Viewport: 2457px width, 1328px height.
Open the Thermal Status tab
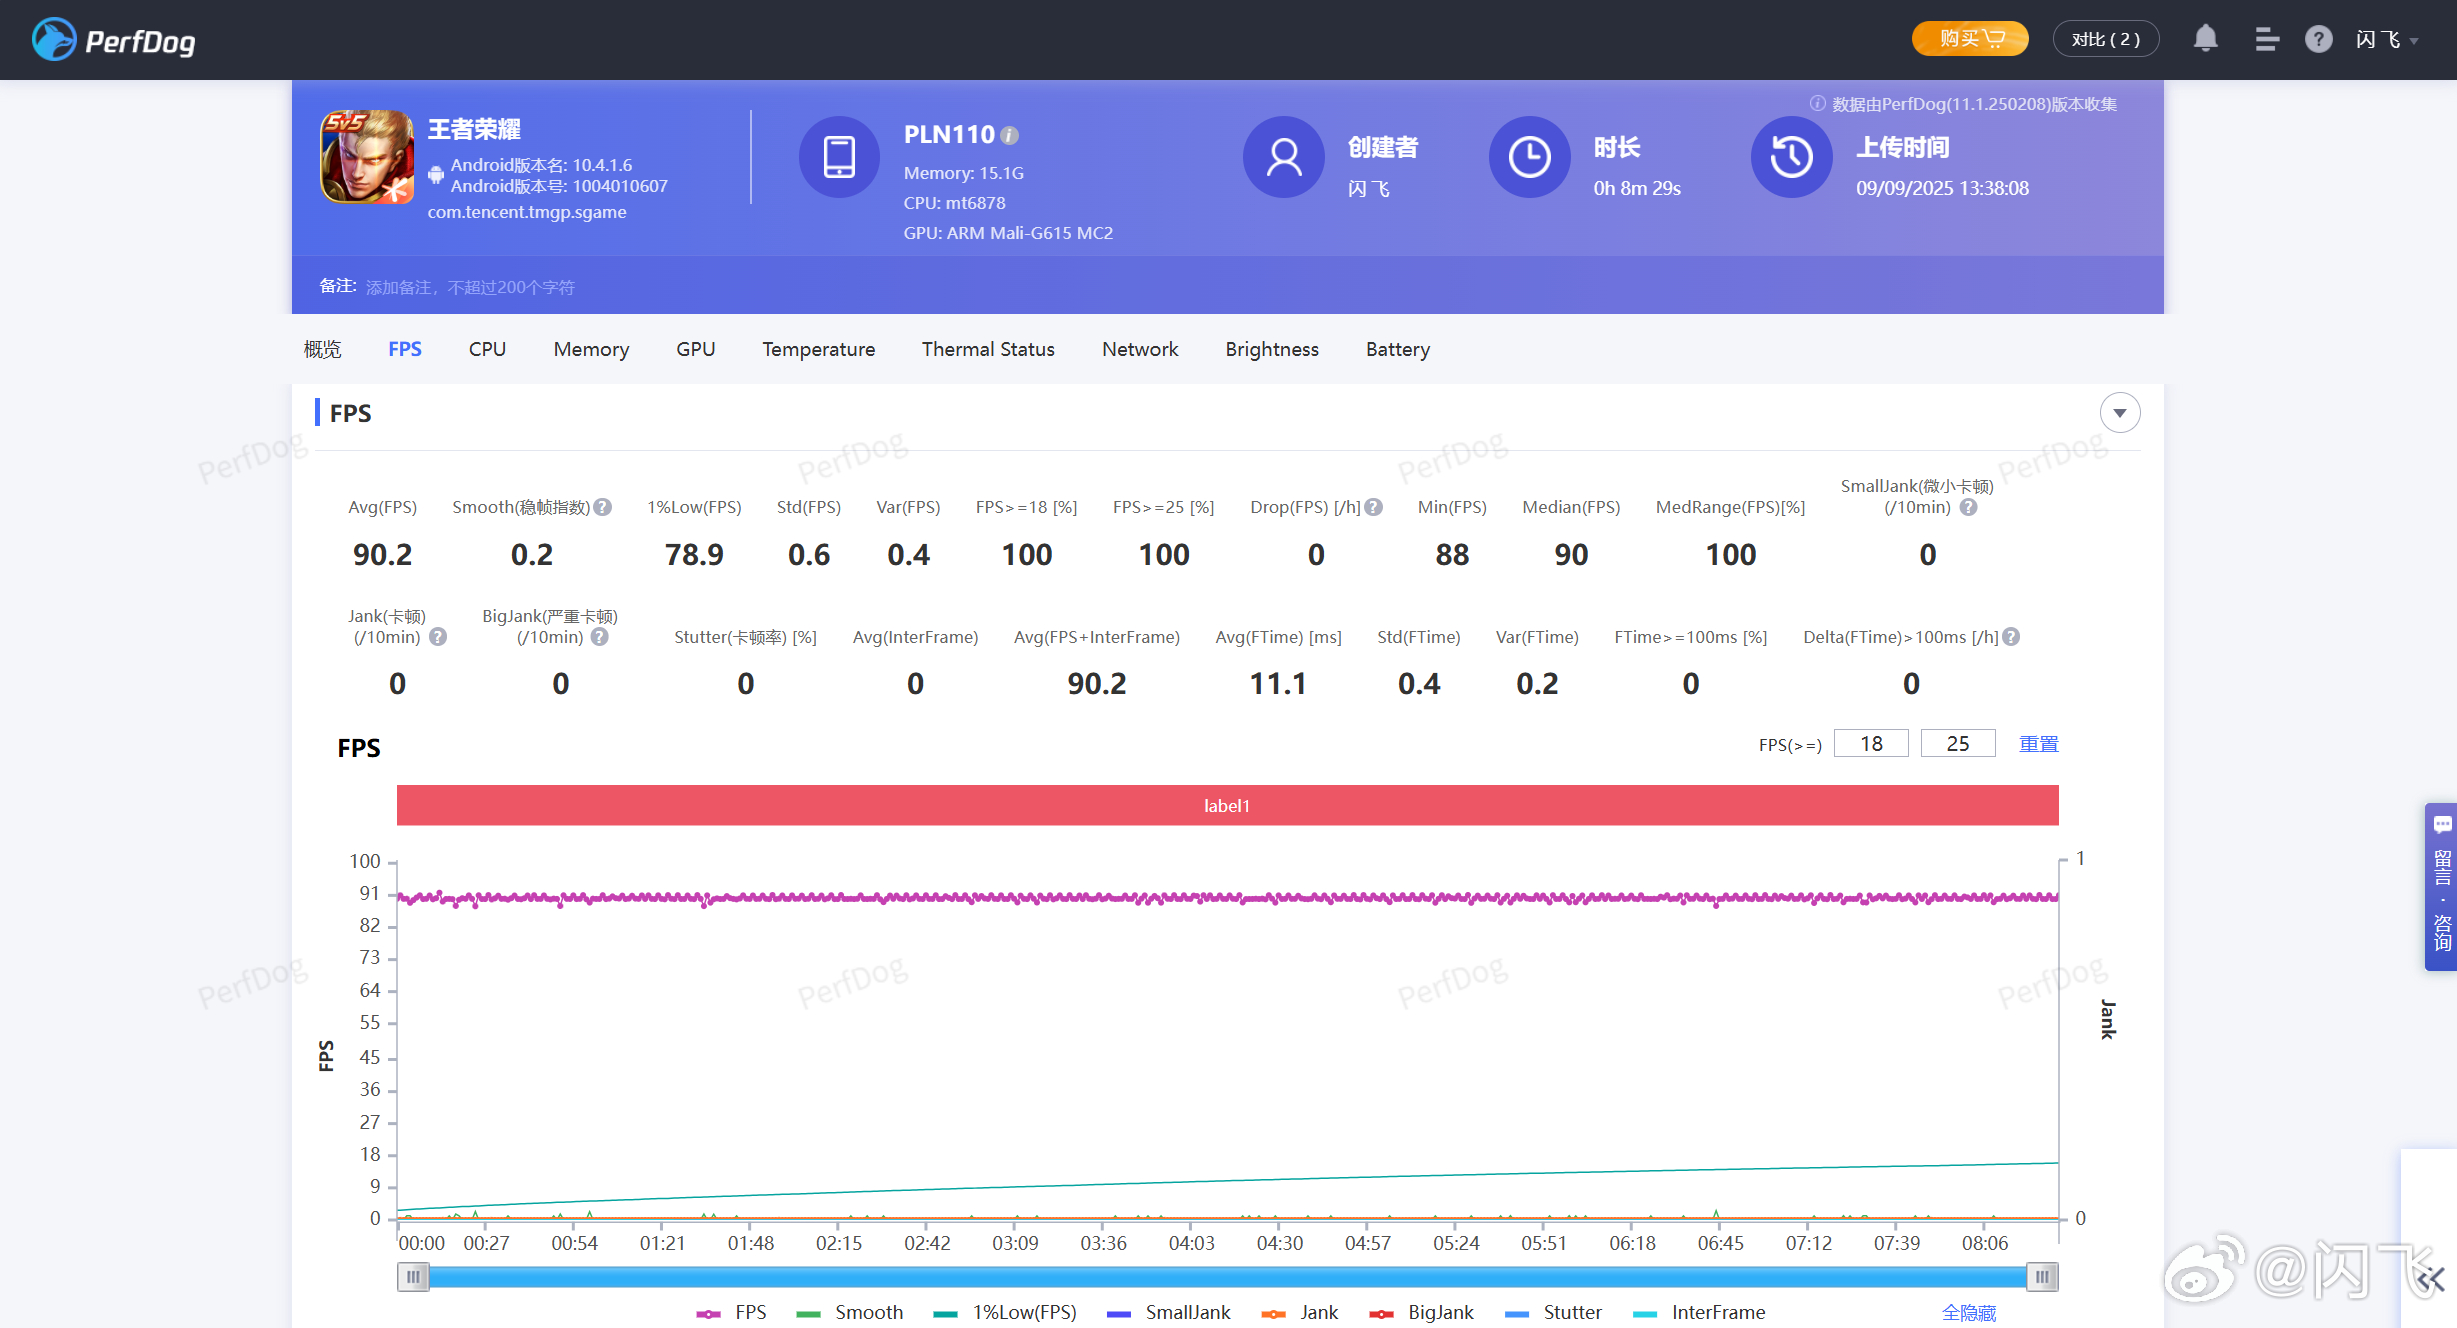(x=988, y=349)
